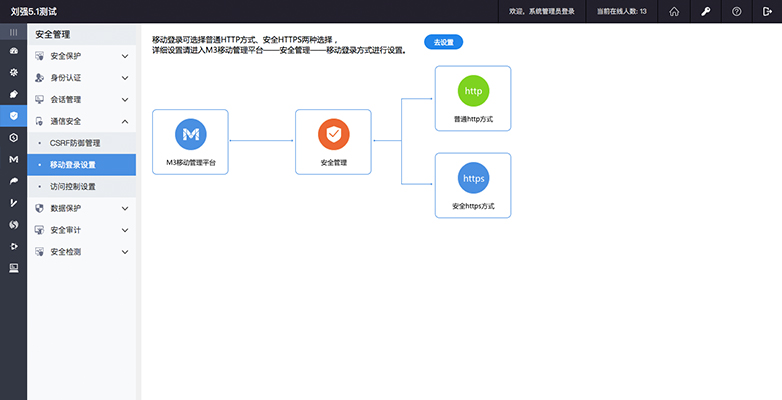Expand 安全检测 chevron

pos(125,252)
